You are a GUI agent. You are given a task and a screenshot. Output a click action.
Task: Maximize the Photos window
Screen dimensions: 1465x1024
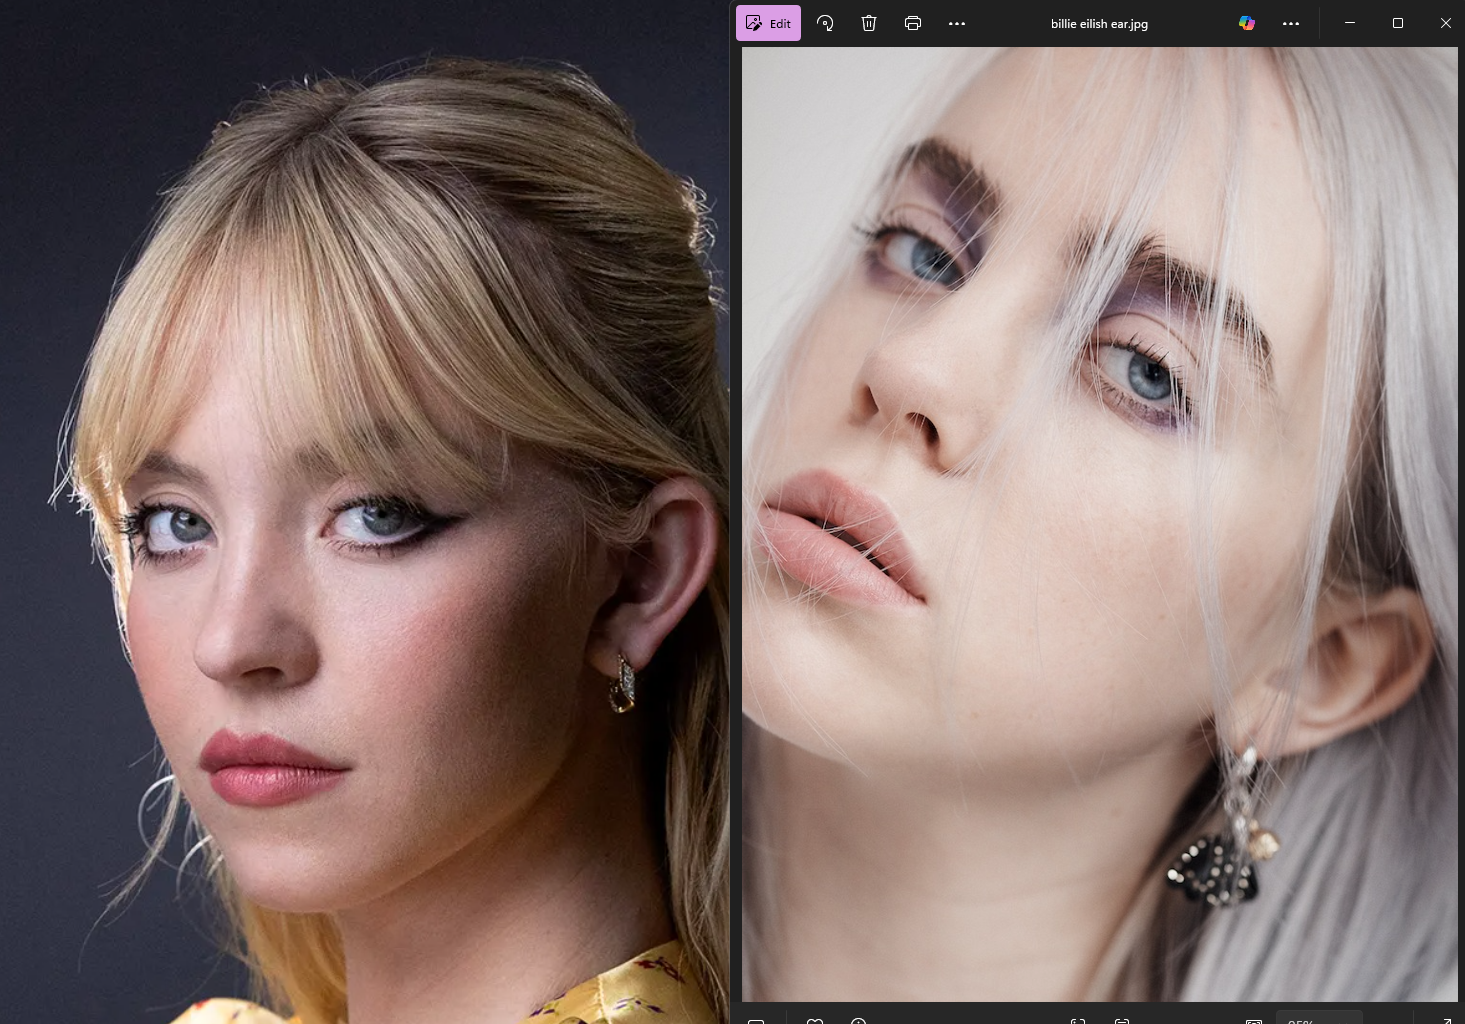point(1397,23)
